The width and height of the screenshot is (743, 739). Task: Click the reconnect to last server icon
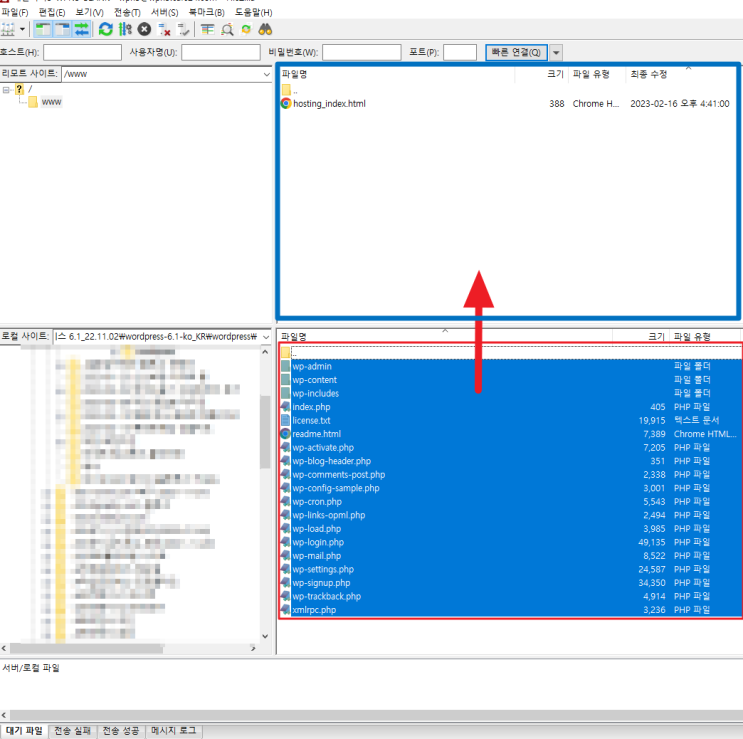point(183,29)
